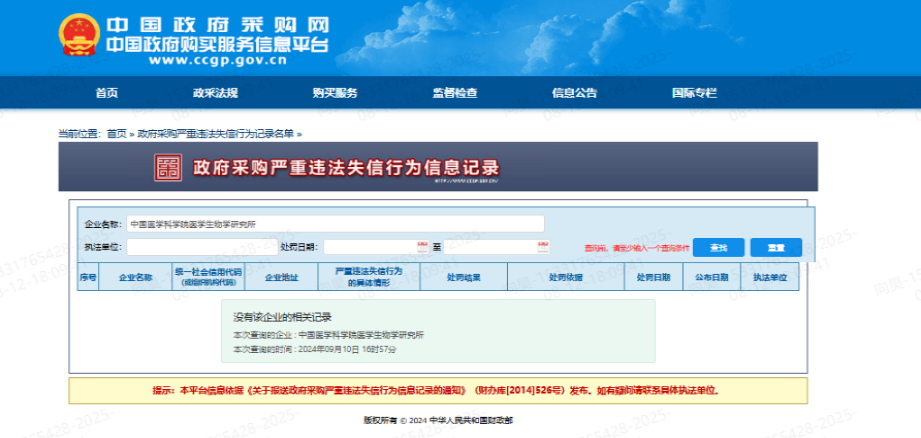The width and height of the screenshot is (921, 438).
Task: Focus the 处罚日期 start date field
Action: pyautogui.click(x=376, y=247)
